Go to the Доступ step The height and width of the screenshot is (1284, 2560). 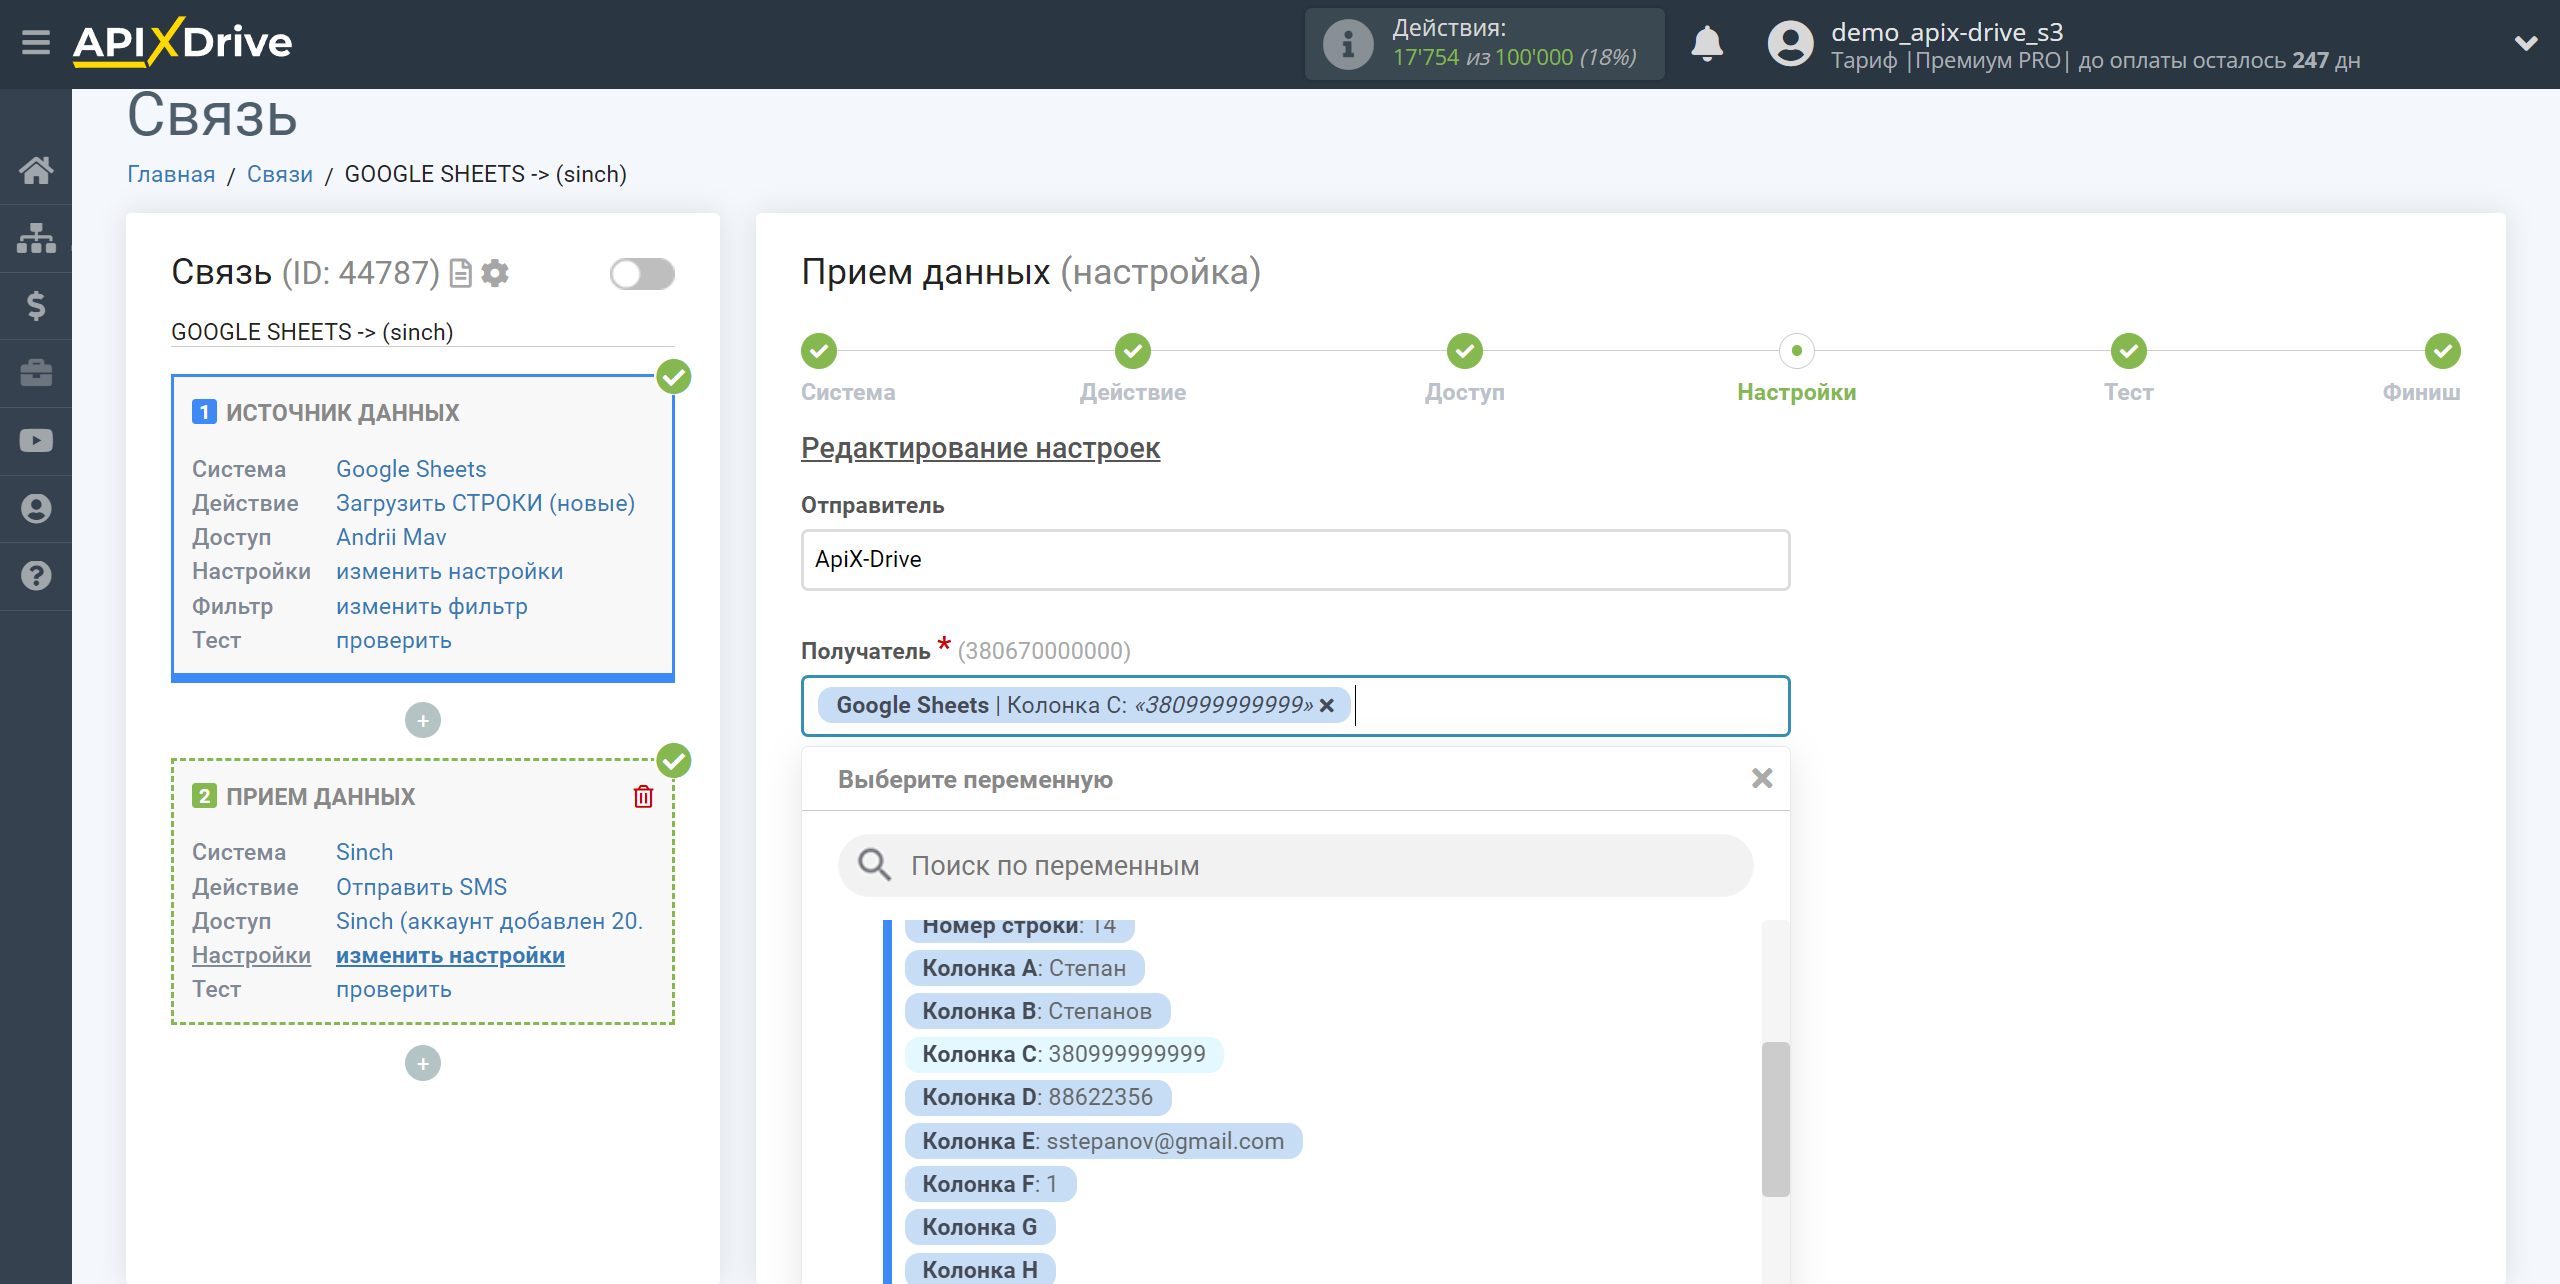click(x=1465, y=351)
